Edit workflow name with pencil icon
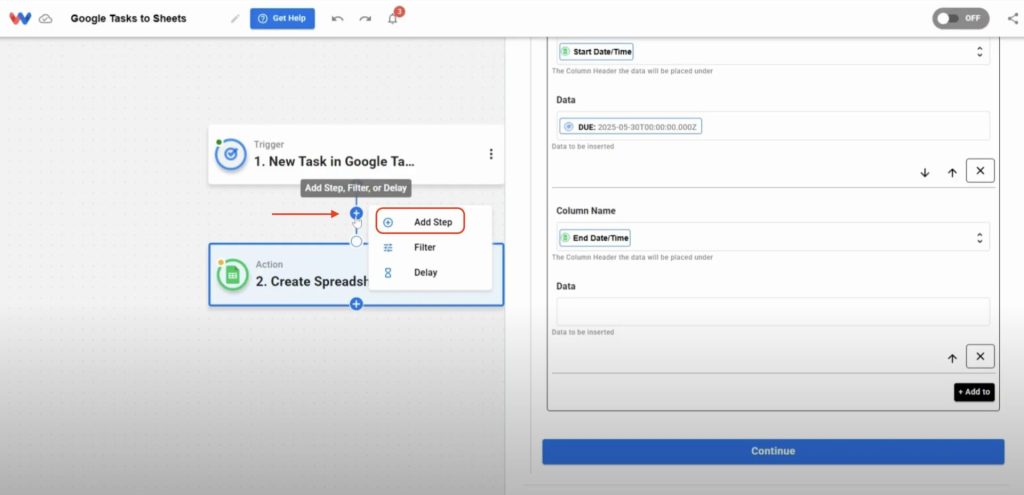 point(235,19)
